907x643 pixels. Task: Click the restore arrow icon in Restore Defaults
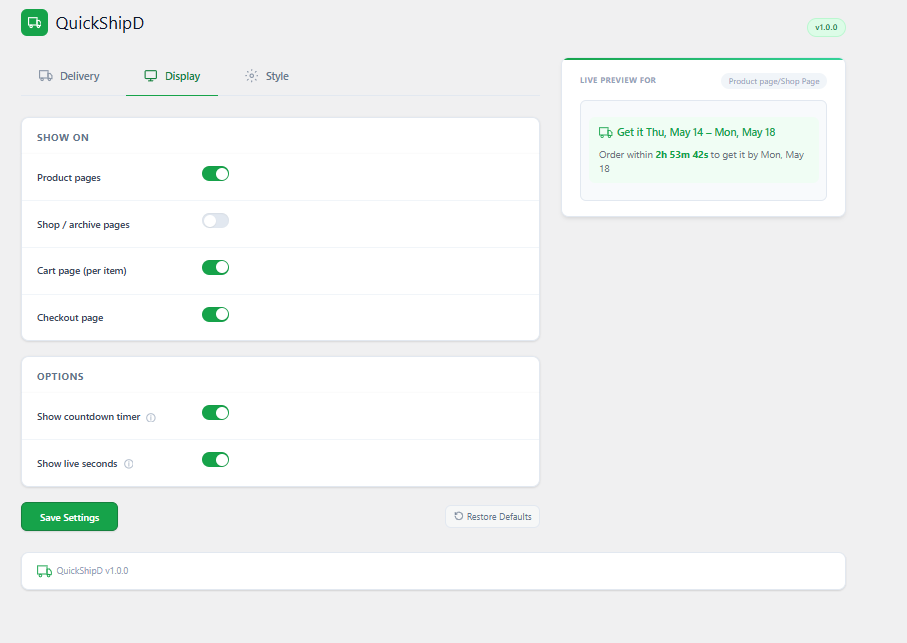pyautogui.click(x=459, y=516)
